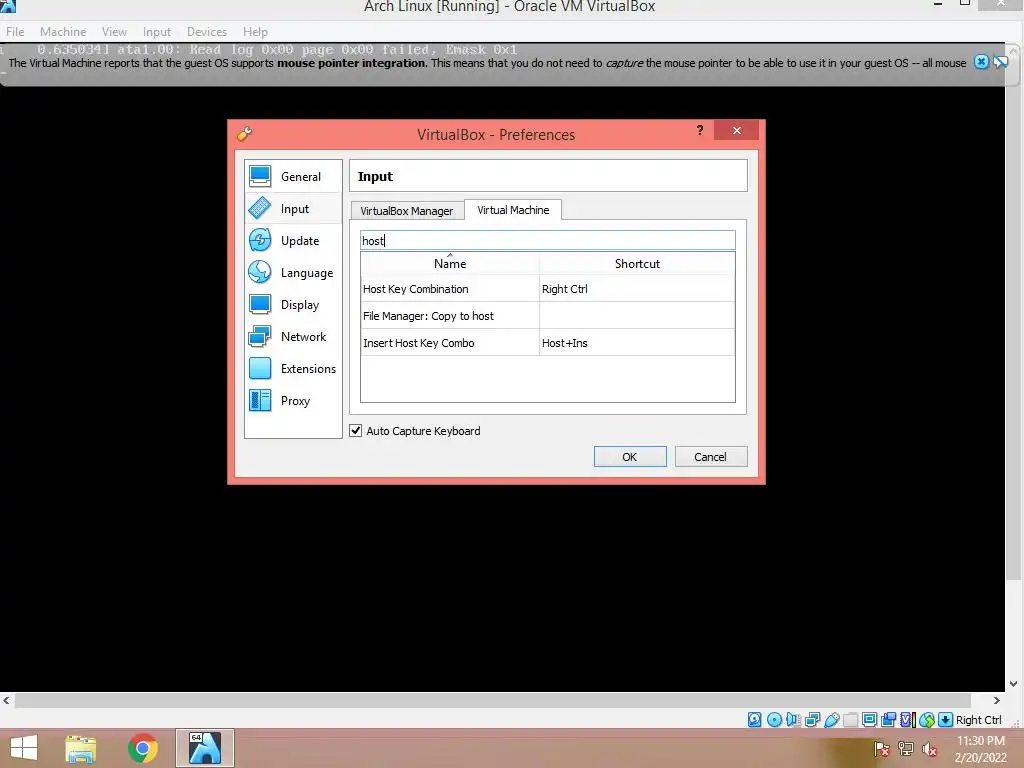Click the General monitor icon in sidebar

coord(260,176)
